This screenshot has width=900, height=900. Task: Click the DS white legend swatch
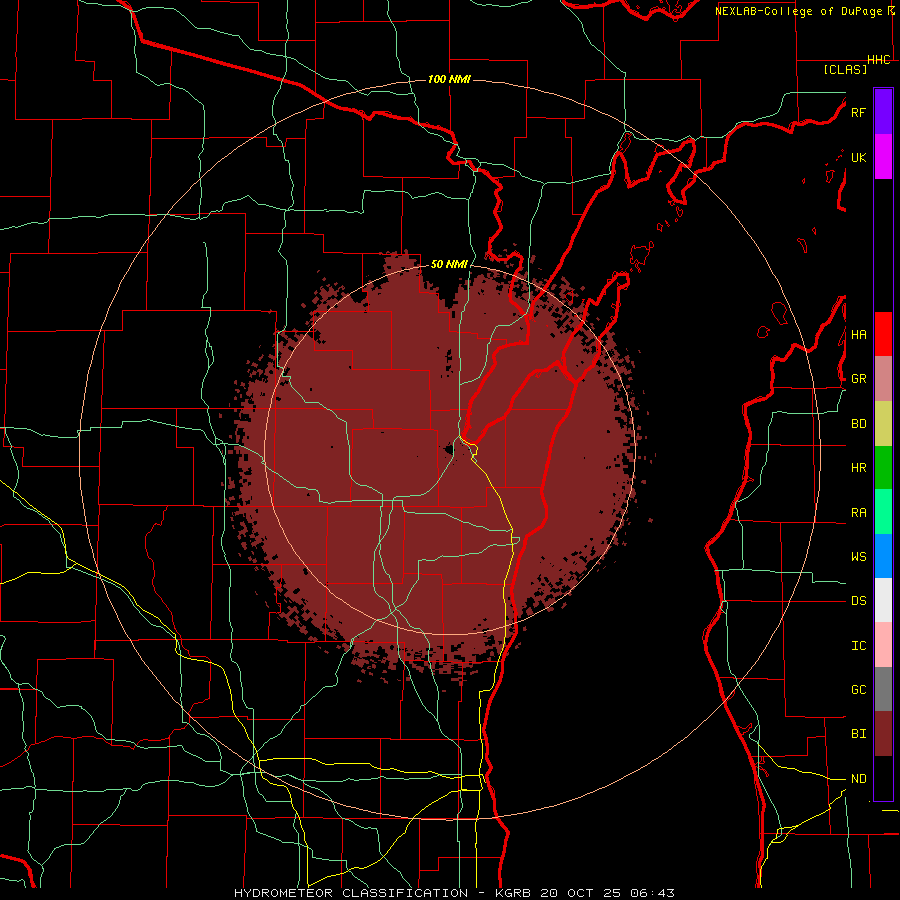883,600
